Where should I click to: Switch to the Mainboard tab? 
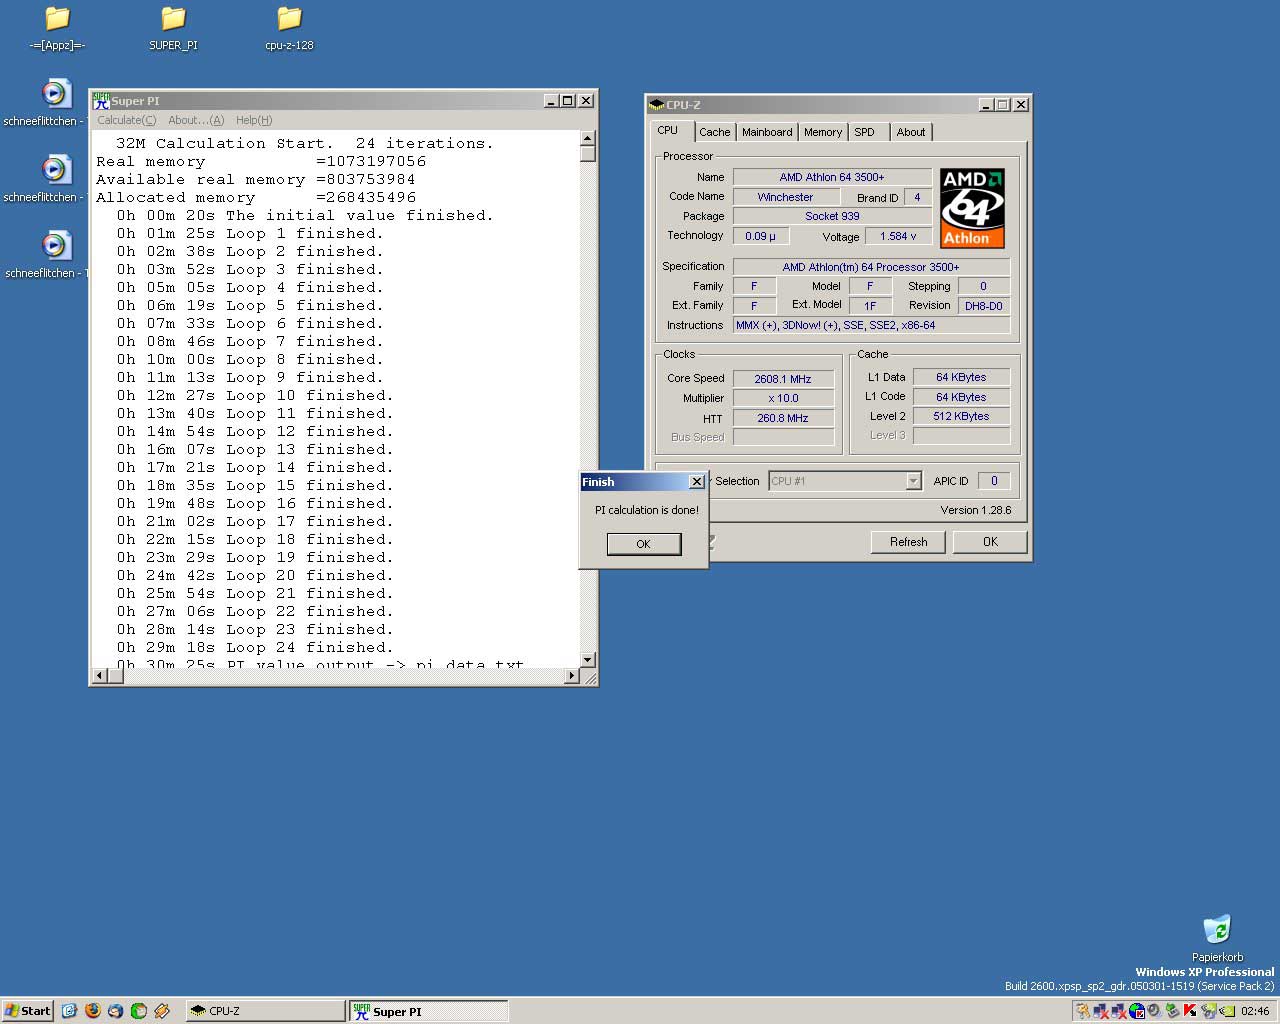(767, 132)
